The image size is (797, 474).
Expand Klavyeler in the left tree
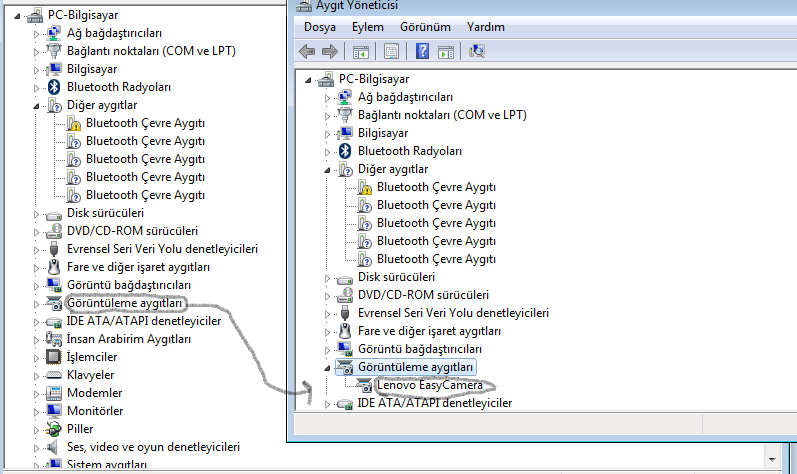(x=36, y=376)
